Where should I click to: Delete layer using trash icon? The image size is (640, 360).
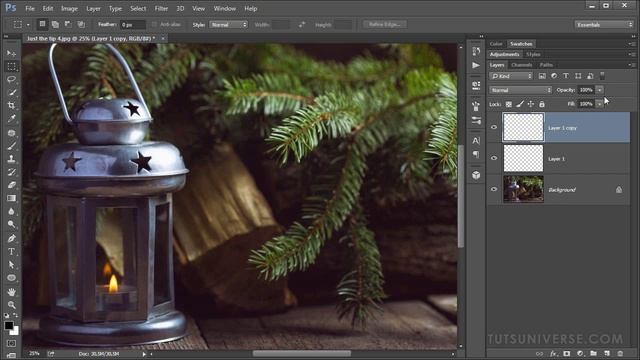pyautogui.click(x=620, y=353)
